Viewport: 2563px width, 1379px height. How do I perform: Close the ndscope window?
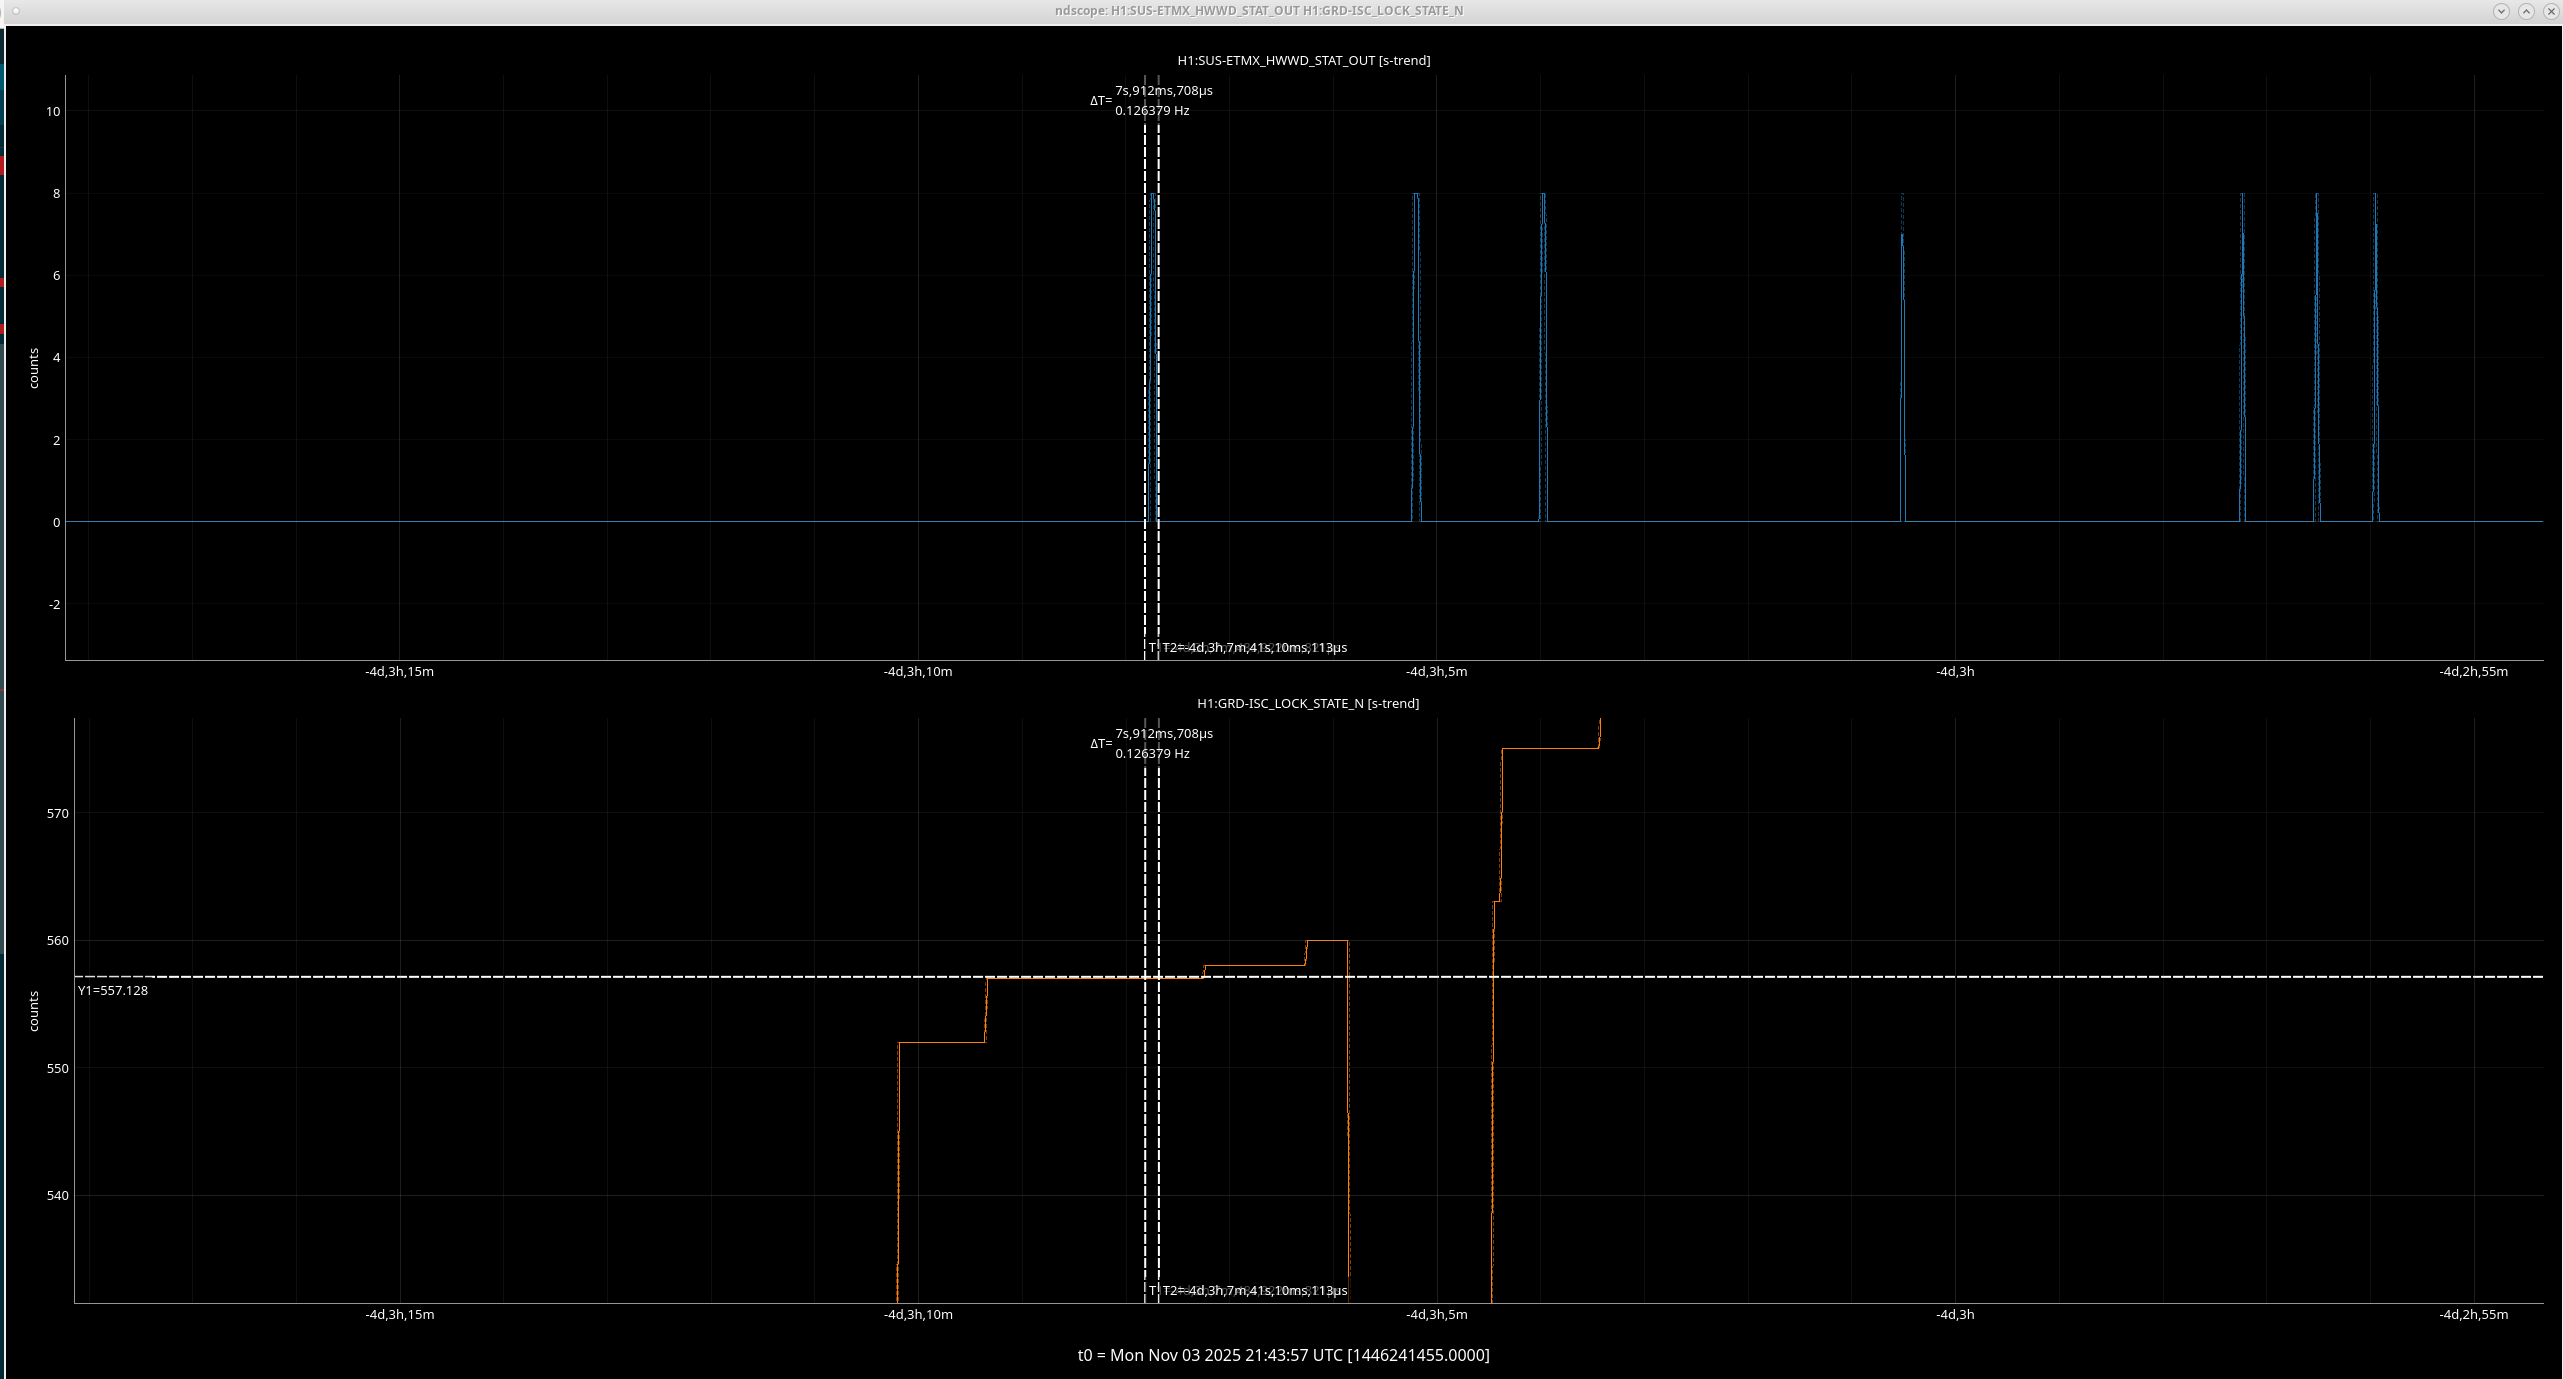[2550, 11]
